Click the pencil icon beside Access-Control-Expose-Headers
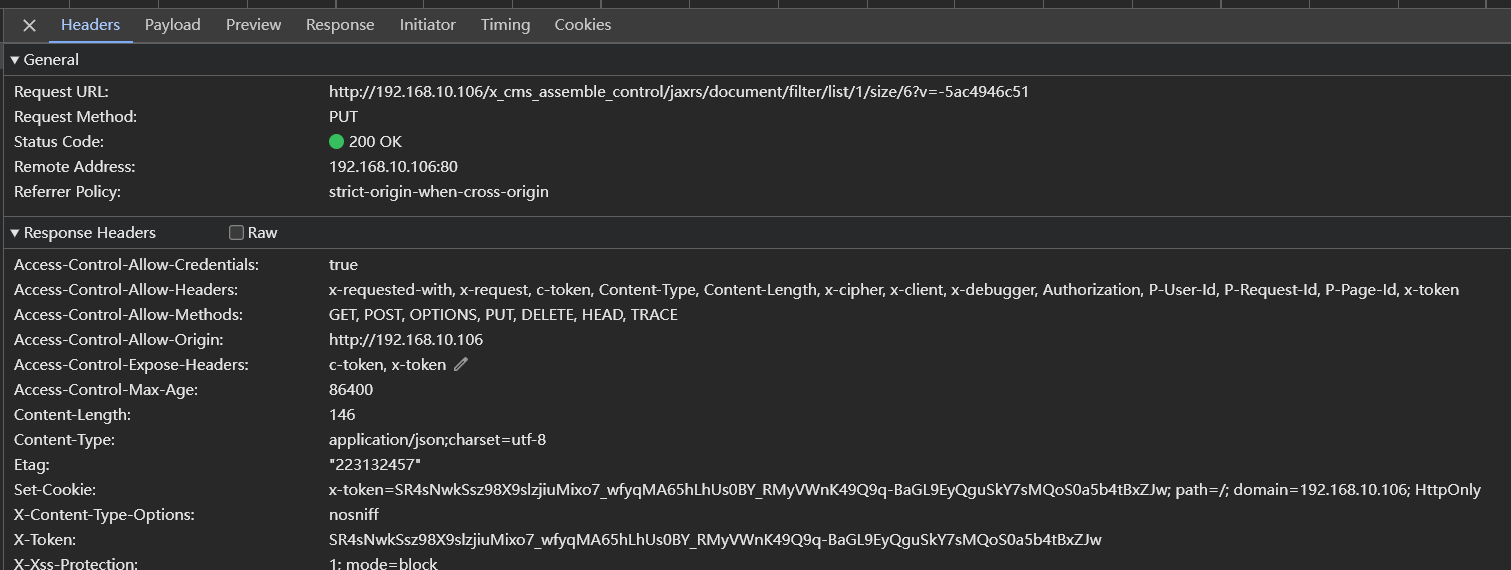Image resolution: width=1511 pixels, height=570 pixels. pos(461,365)
